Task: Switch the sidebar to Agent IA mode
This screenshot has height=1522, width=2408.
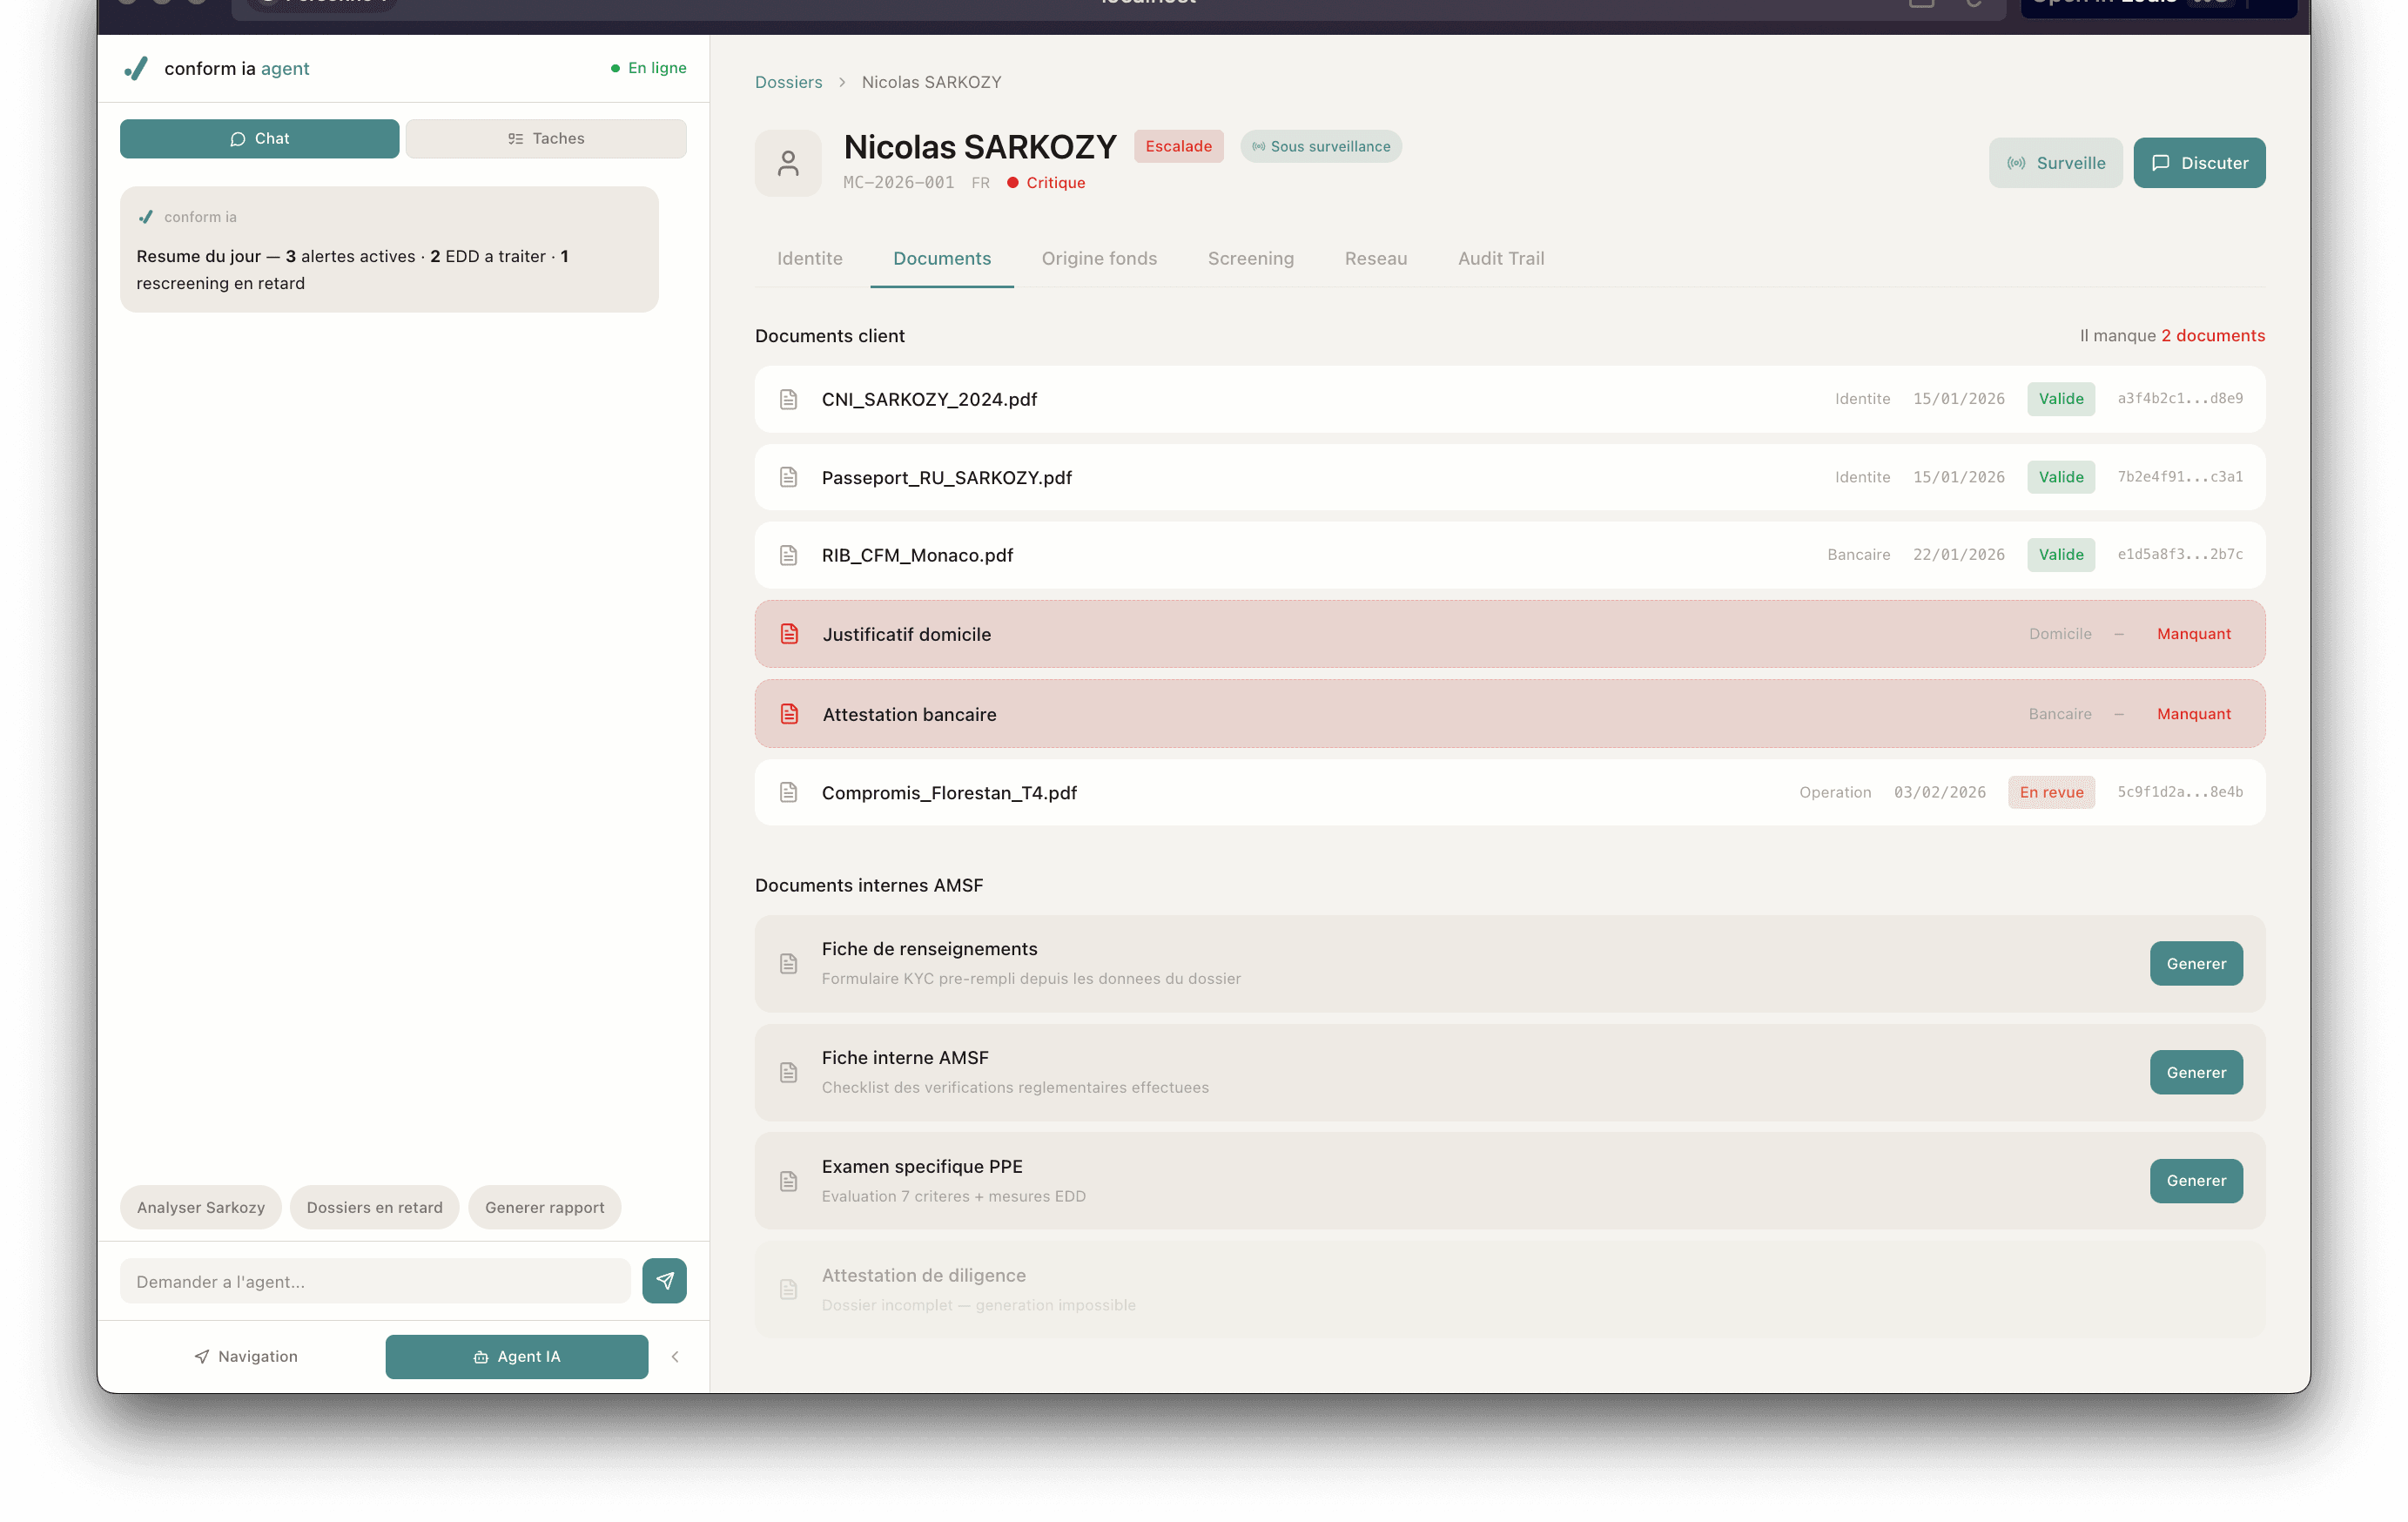Action: pos(516,1356)
